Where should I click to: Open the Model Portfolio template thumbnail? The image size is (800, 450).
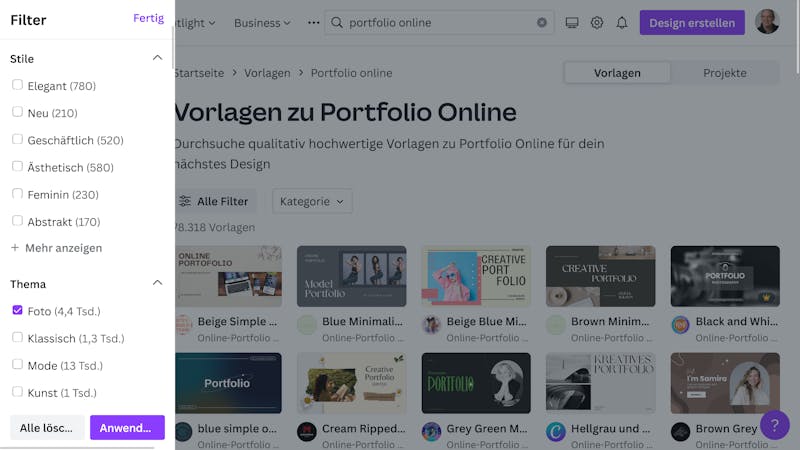352,276
